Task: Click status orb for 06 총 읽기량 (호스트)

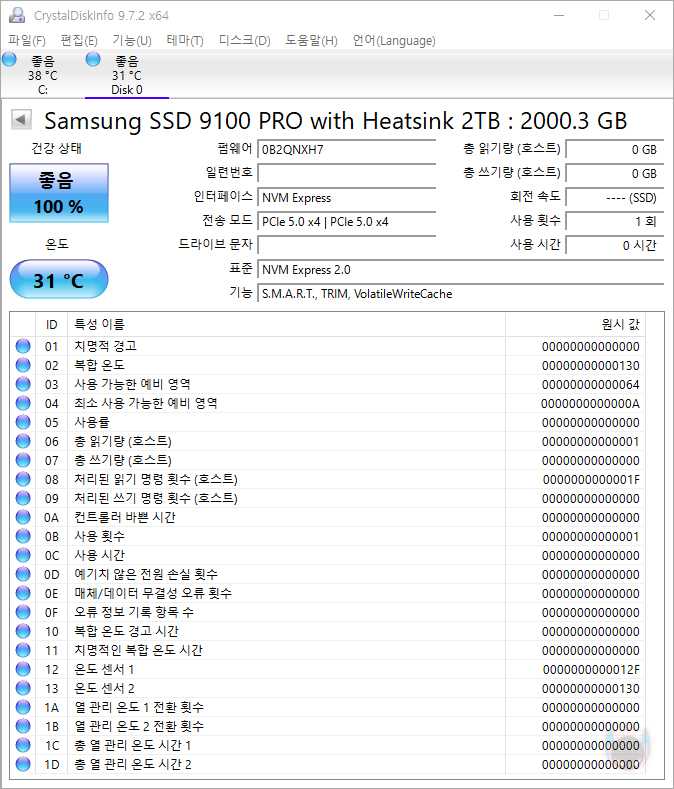Action: point(23,441)
